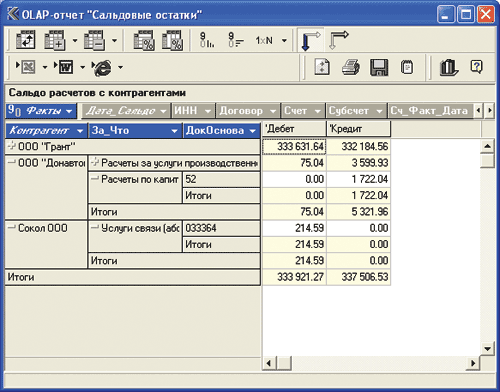500x392 pixels.
Task: Toggle the blue downward arrow direction button
Action: click(x=310, y=40)
